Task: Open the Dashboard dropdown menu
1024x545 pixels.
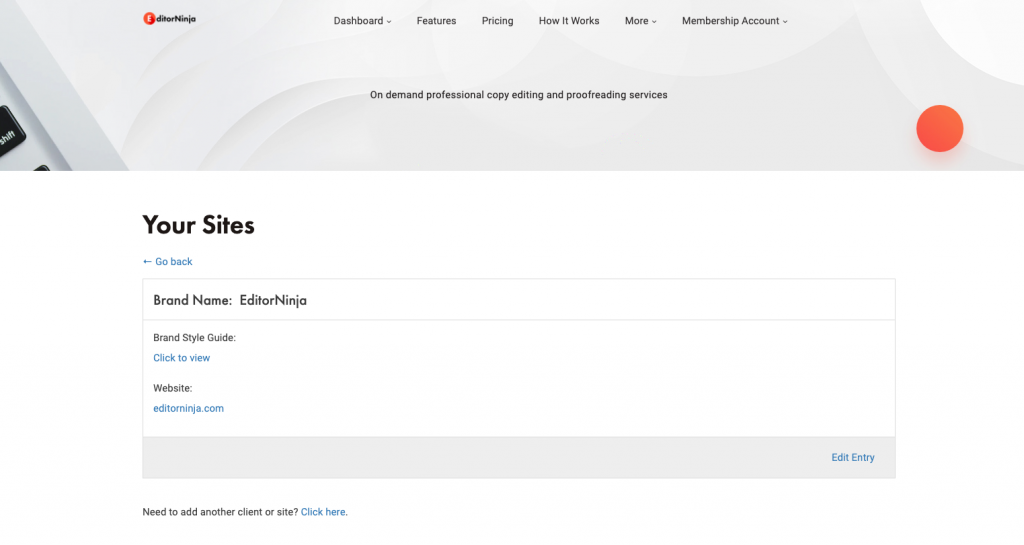Action: pyautogui.click(x=362, y=21)
